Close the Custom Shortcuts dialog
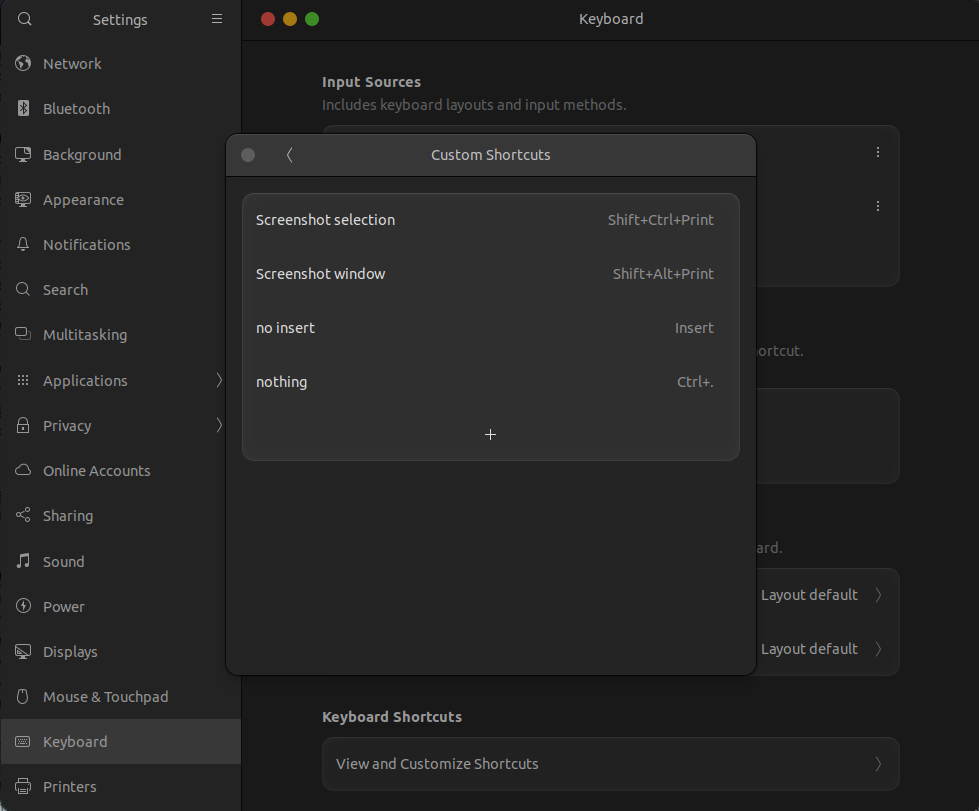This screenshot has width=979, height=811. pos(248,155)
